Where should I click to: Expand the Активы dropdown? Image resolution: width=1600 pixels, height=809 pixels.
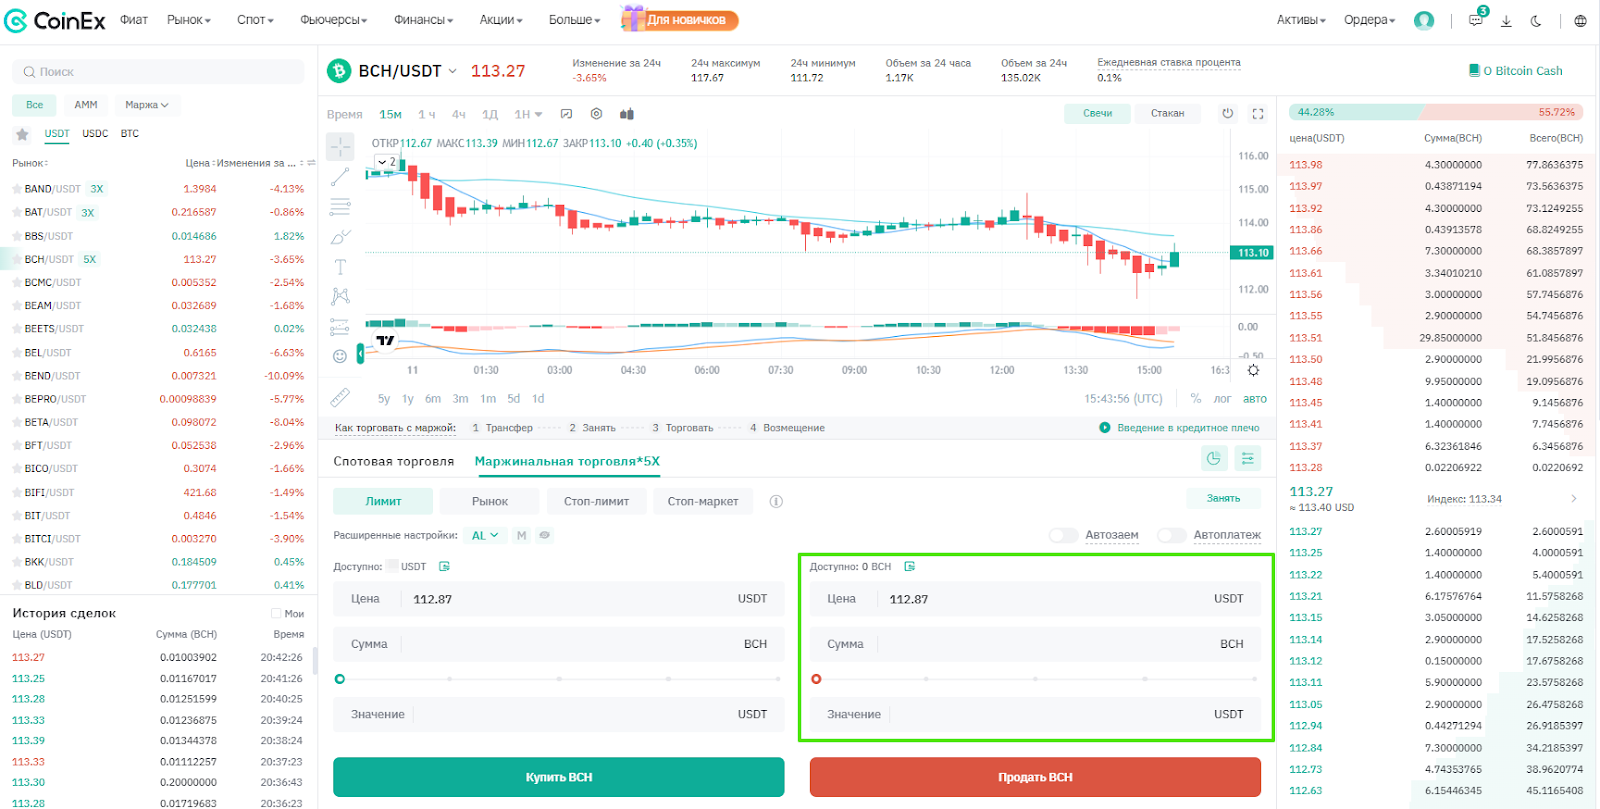tap(1301, 20)
